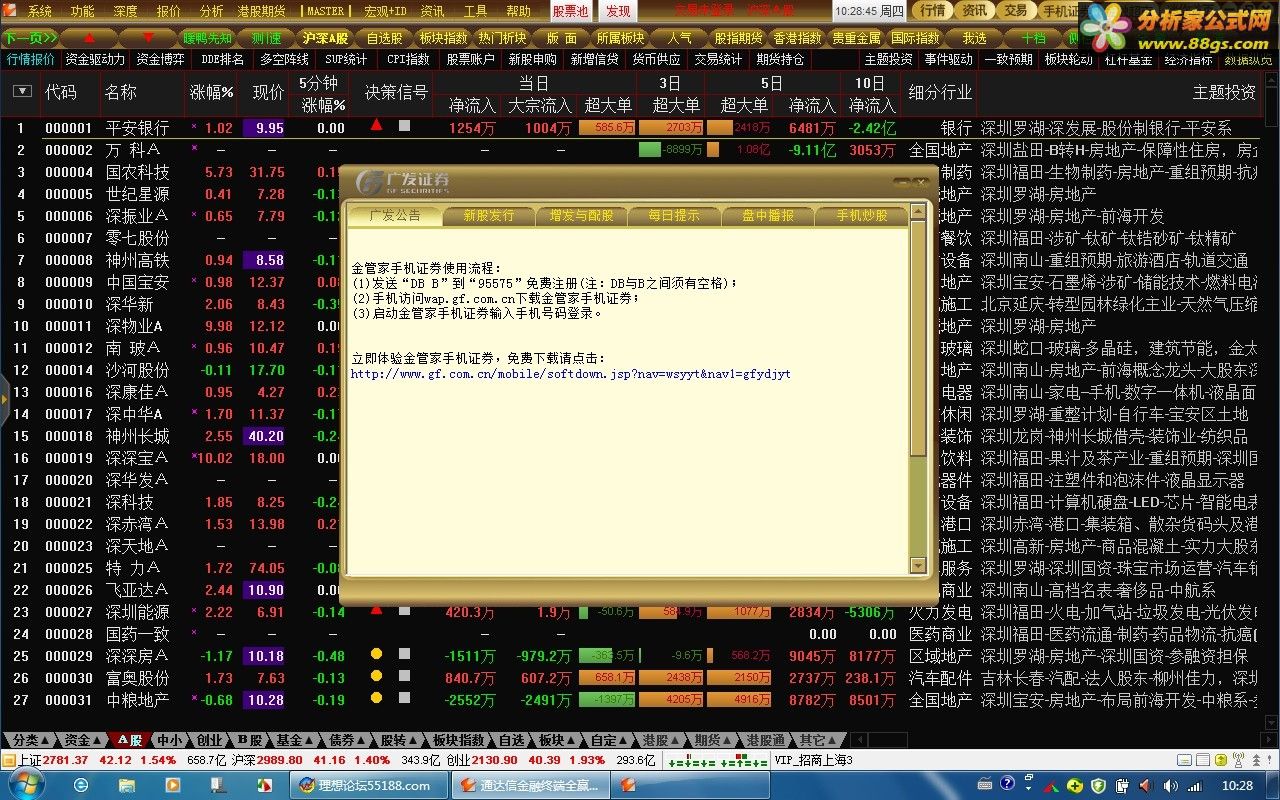Click scroll-down arrow in notice dialog
Screen dimensions: 1280x800
[918, 566]
